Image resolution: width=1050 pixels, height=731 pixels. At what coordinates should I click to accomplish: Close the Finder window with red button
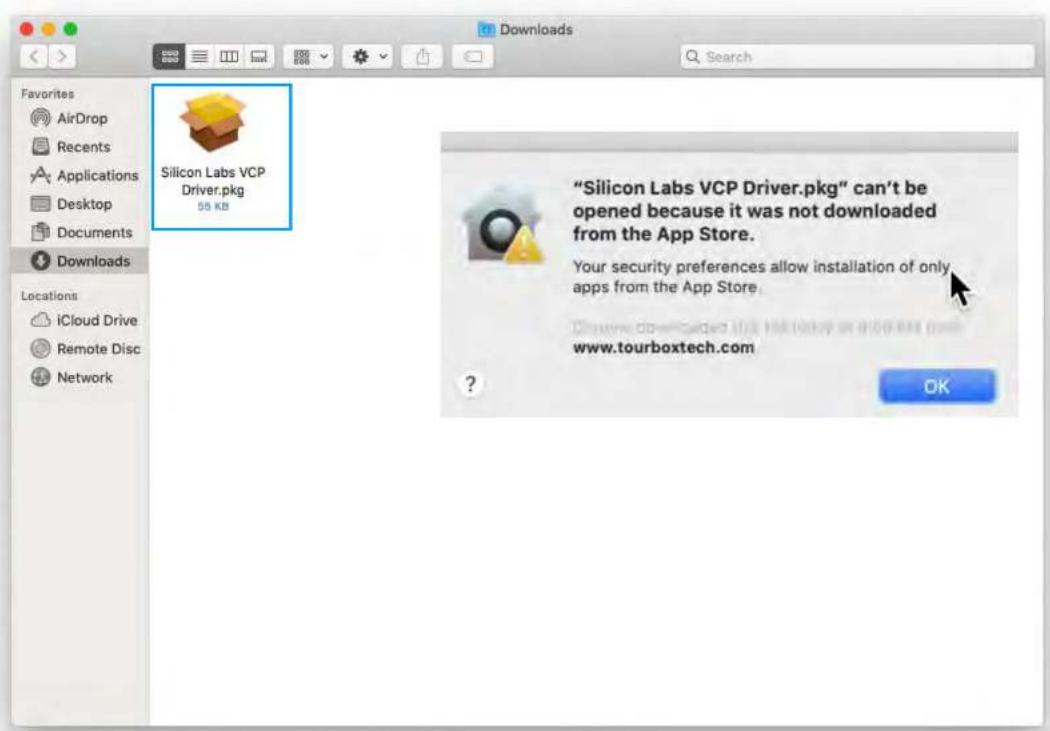click(27, 29)
